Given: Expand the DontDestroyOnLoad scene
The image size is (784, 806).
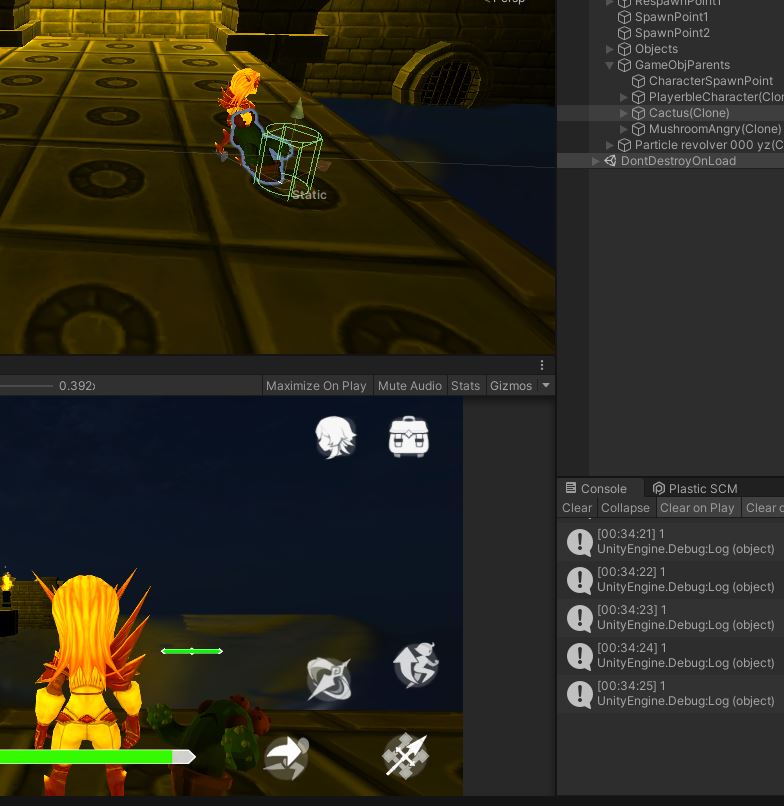Looking at the screenshot, I should coord(595,161).
